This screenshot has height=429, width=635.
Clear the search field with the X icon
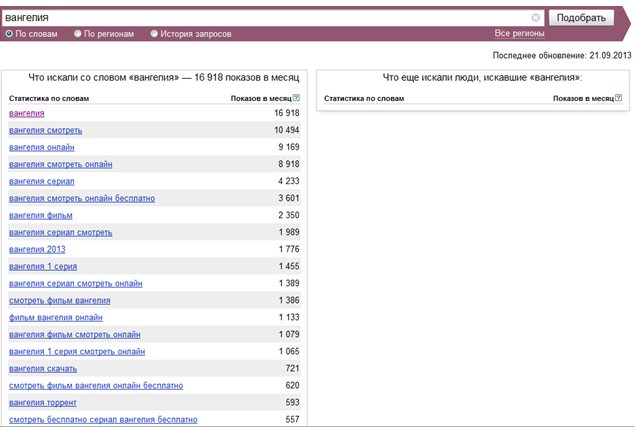coord(535,17)
